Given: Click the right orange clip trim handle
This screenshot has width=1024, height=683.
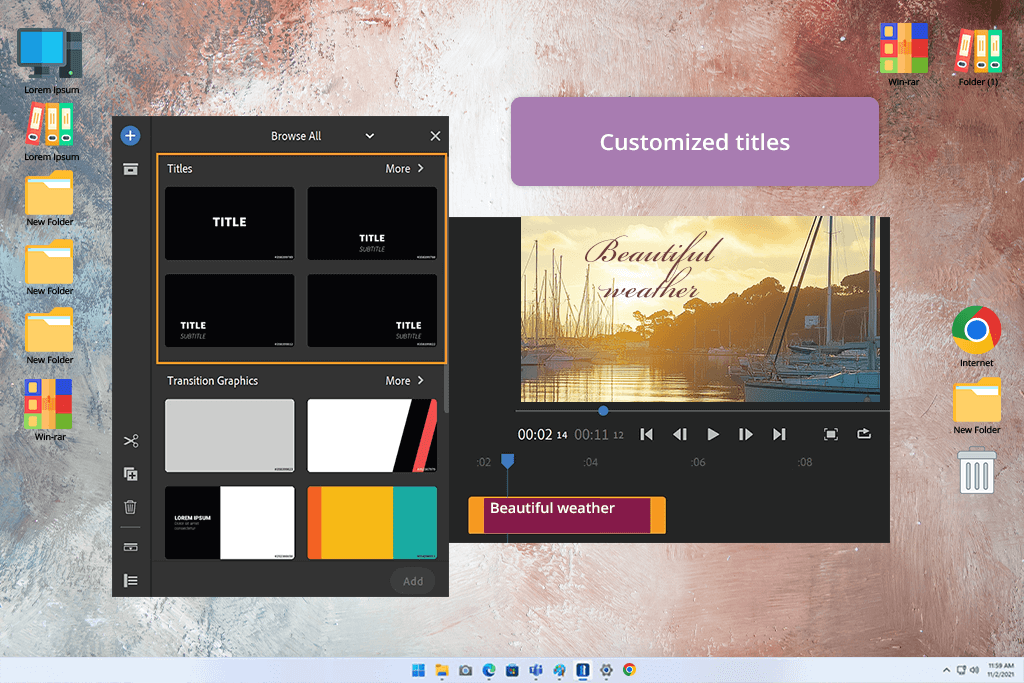Looking at the screenshot, I should 658,515.
